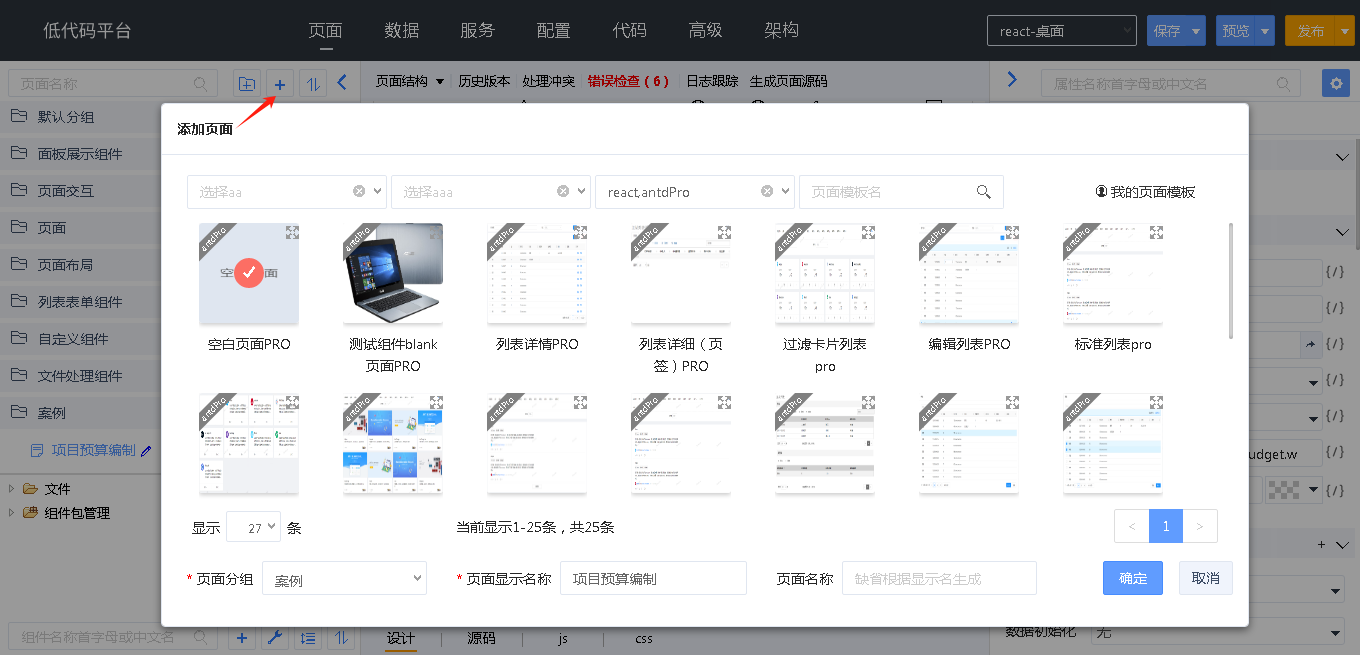The image size is (1360, 655).
Task: Click the sort arrows icon in the bottom toolbar
Action: [342, 637]
